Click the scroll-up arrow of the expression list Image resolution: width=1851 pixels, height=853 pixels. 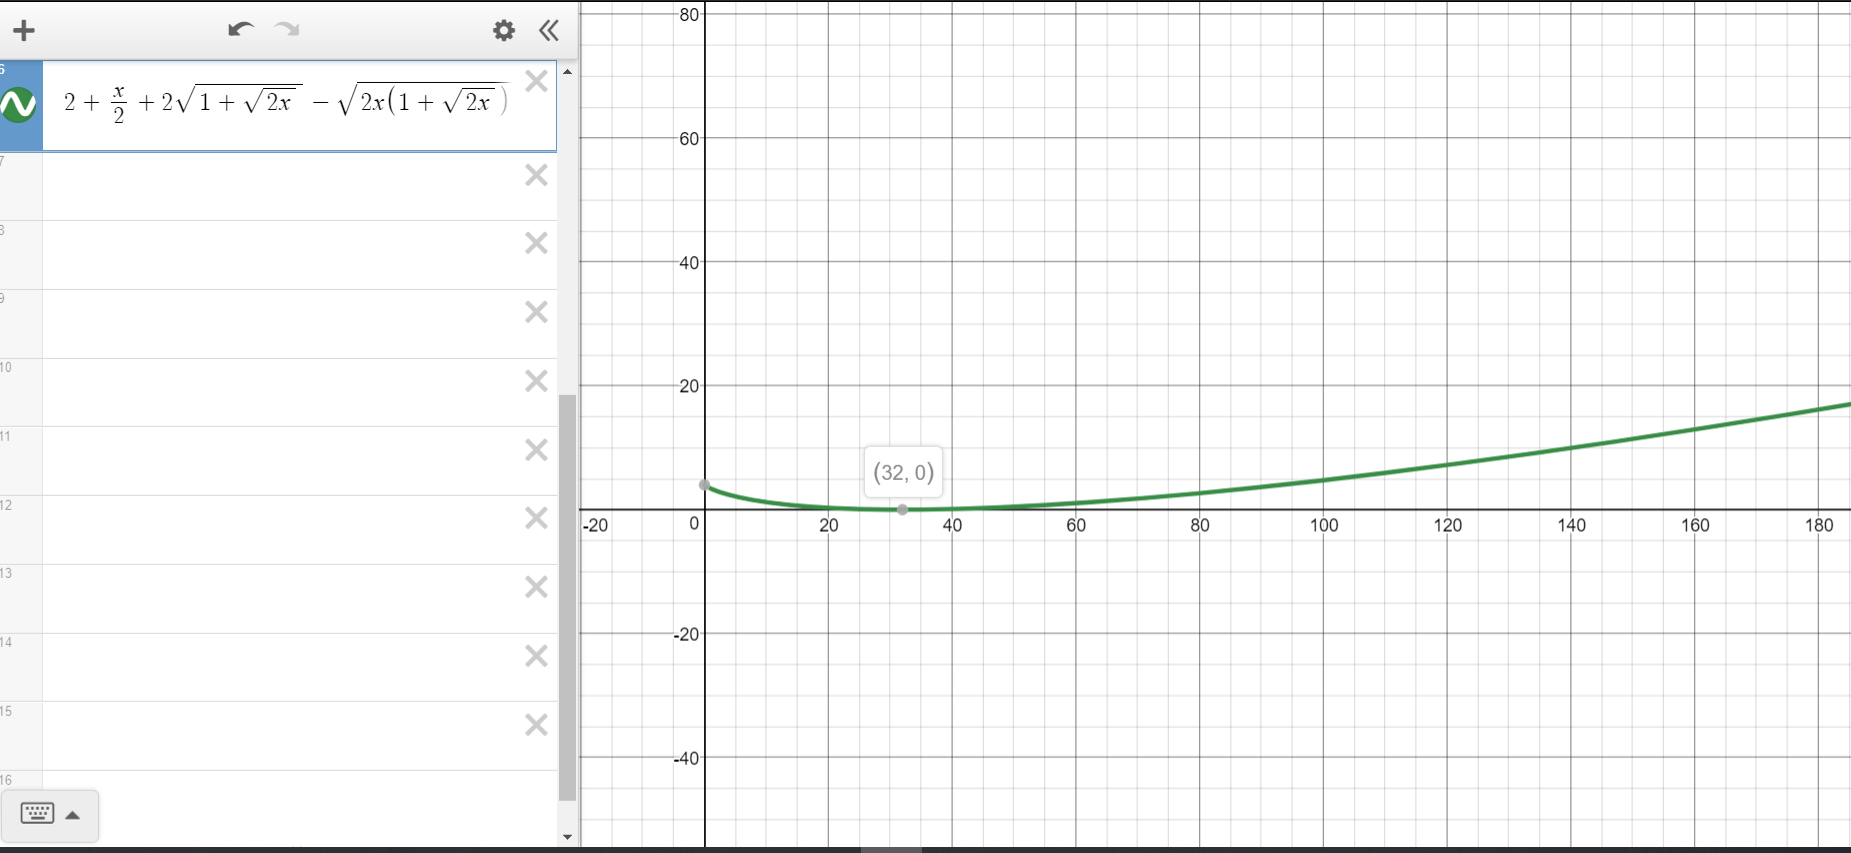click(567, 72)
